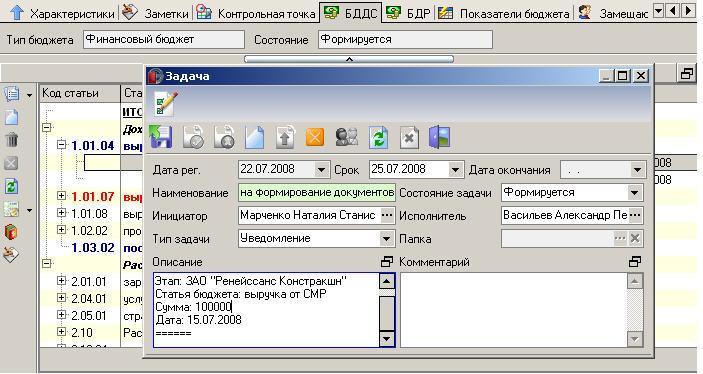
Task: Expand the 1.02.02 tree node
Action: coord(62,230)
